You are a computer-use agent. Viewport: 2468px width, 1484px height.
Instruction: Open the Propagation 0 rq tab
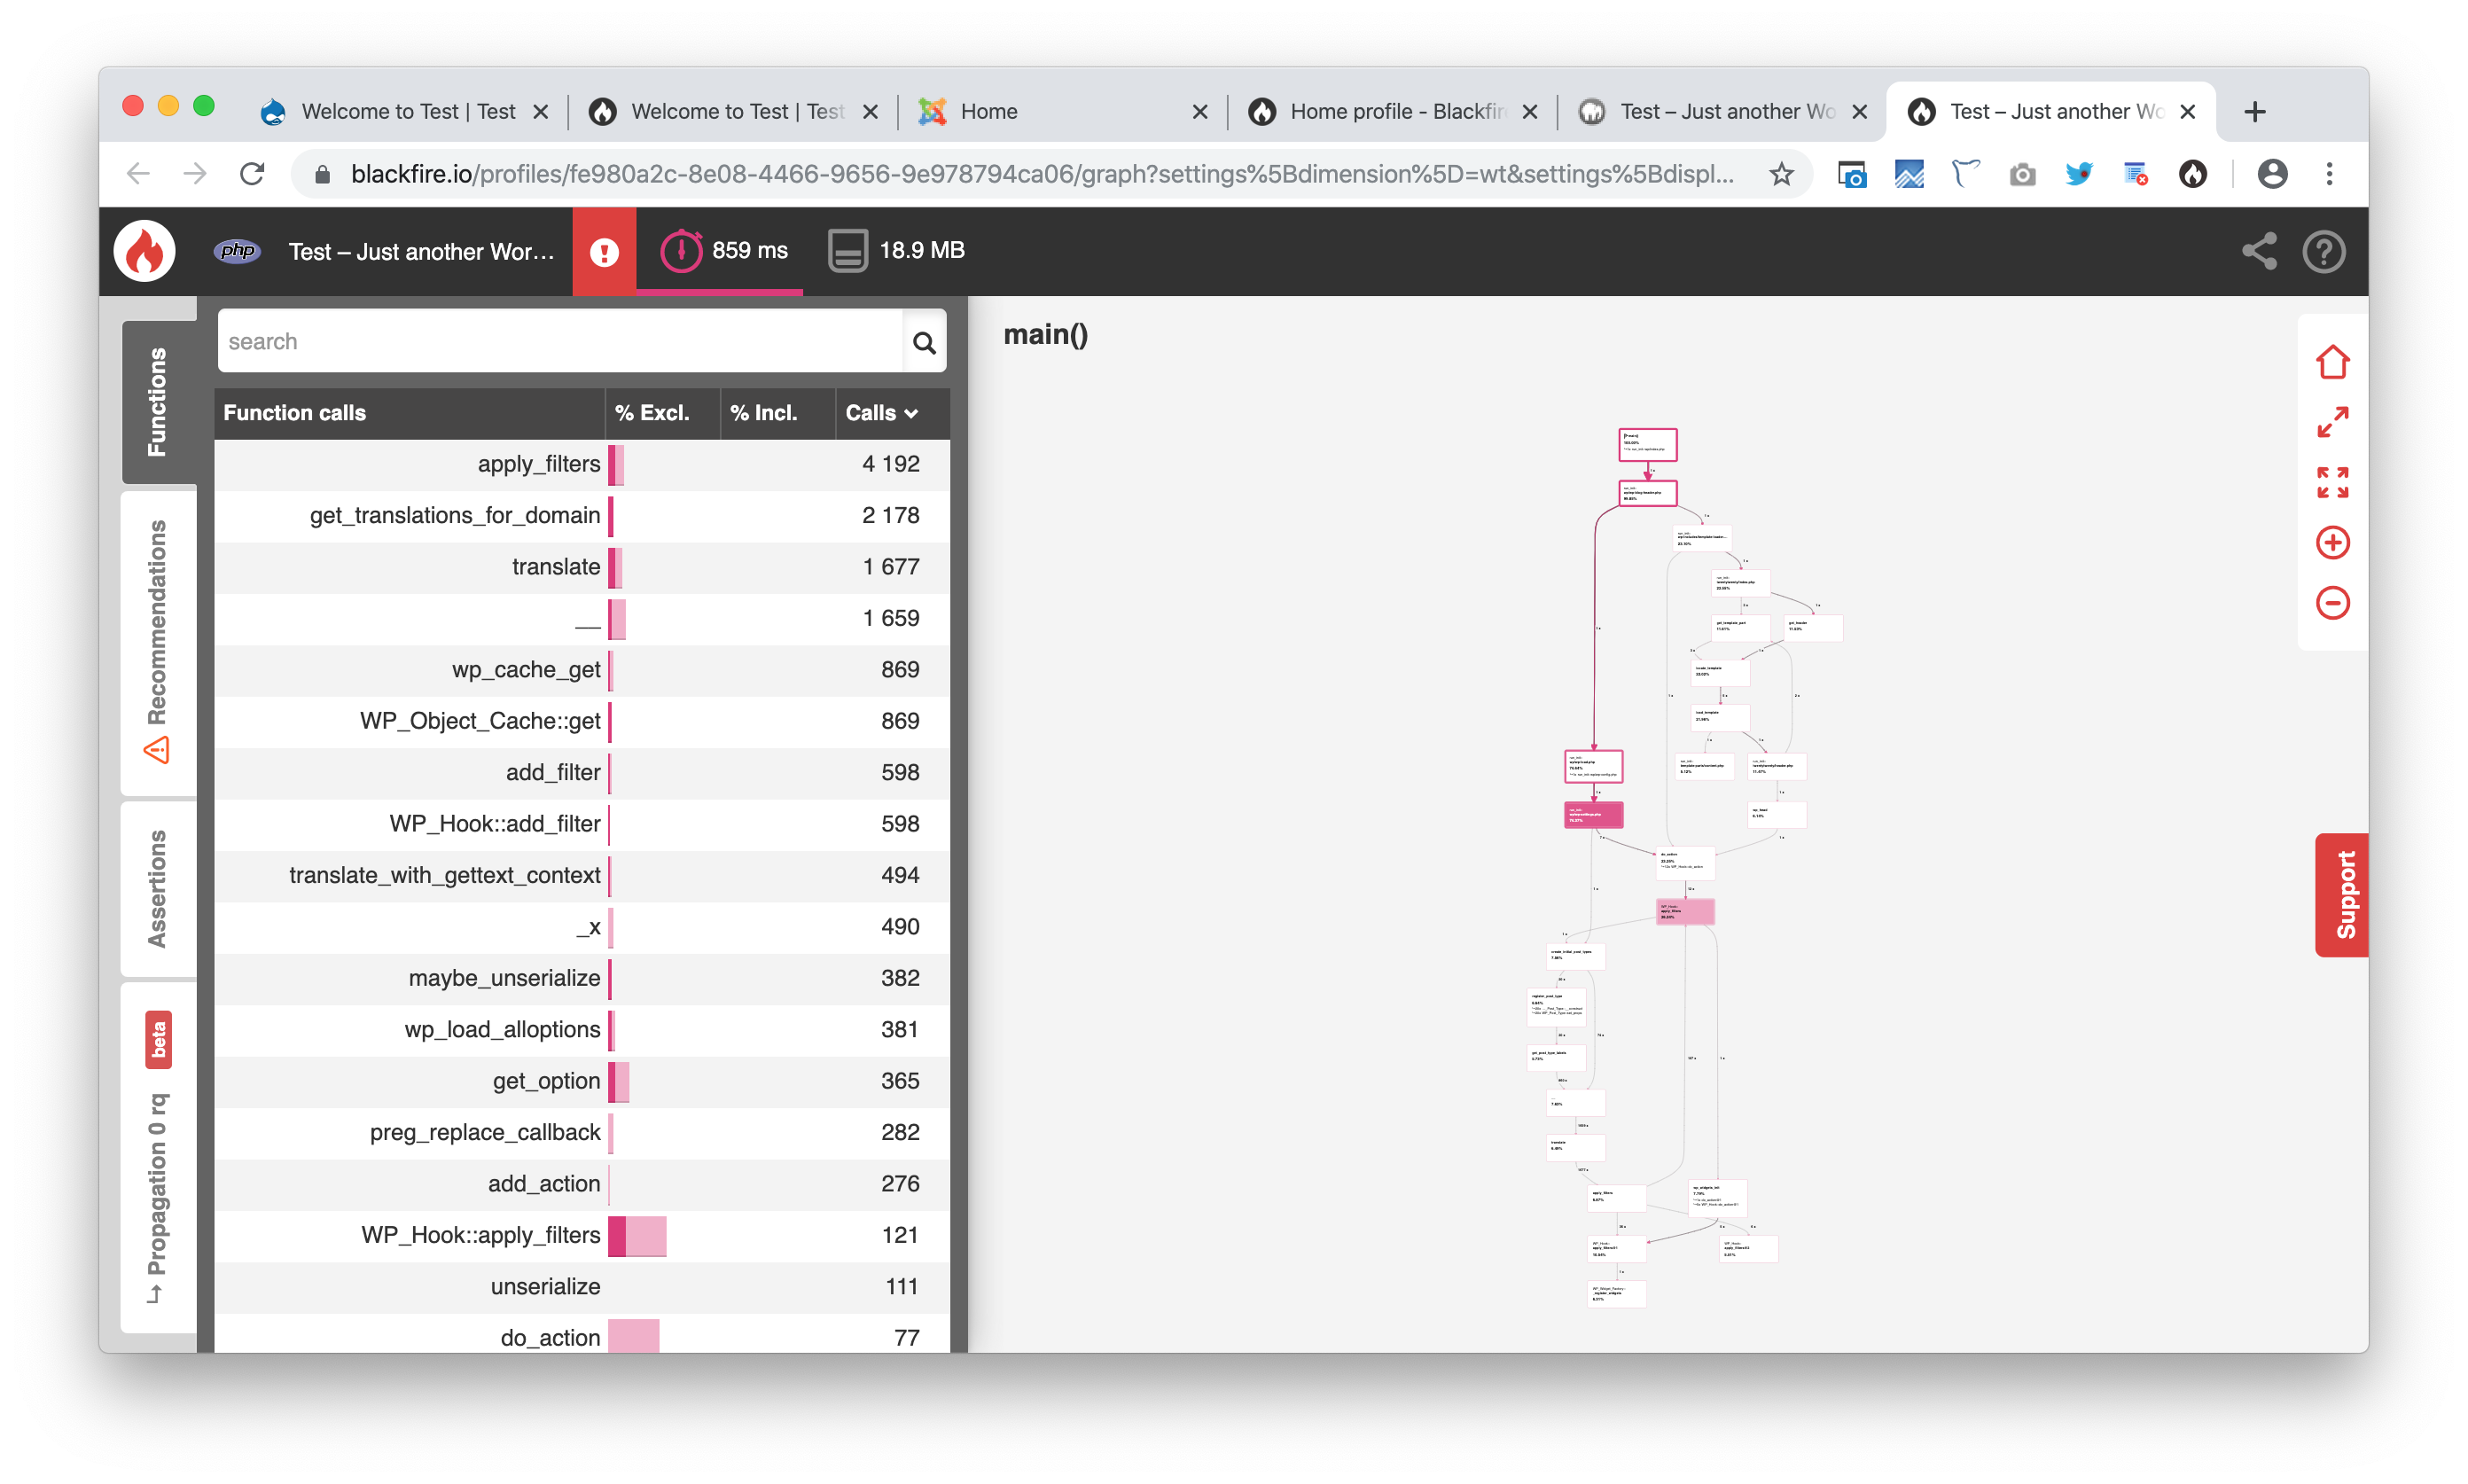[158, 1158]
